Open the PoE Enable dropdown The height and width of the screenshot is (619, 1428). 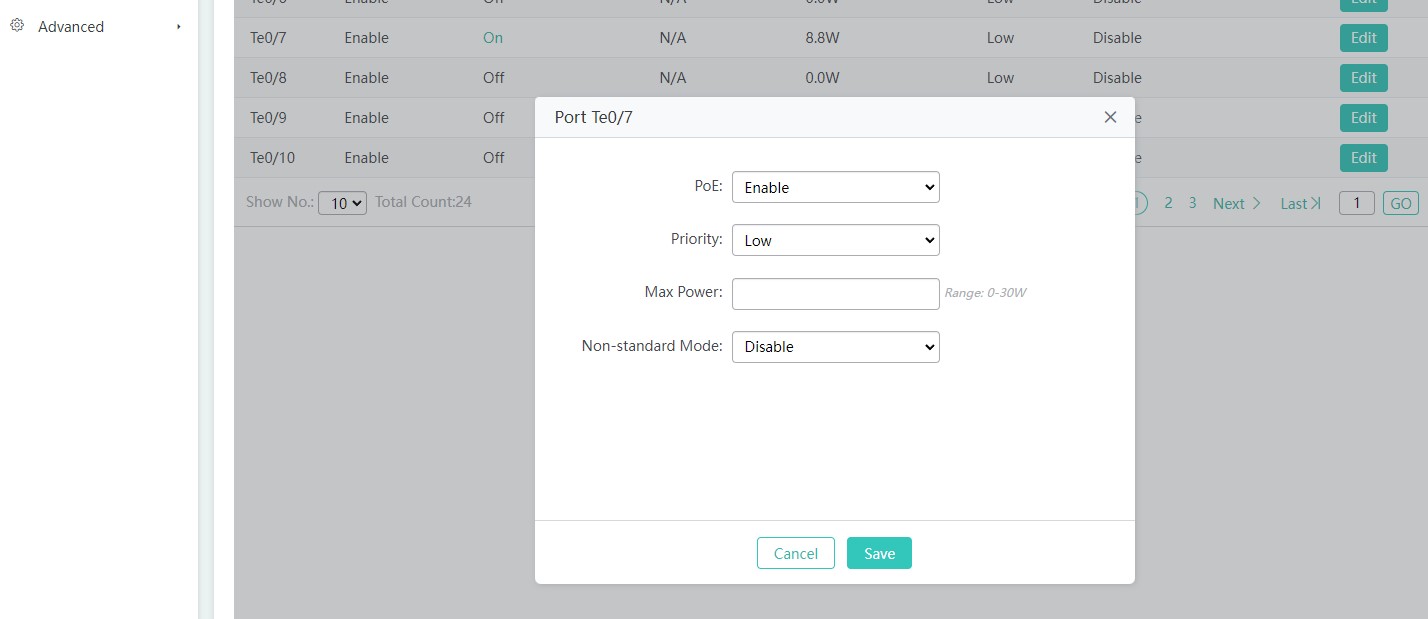(835, 187)
